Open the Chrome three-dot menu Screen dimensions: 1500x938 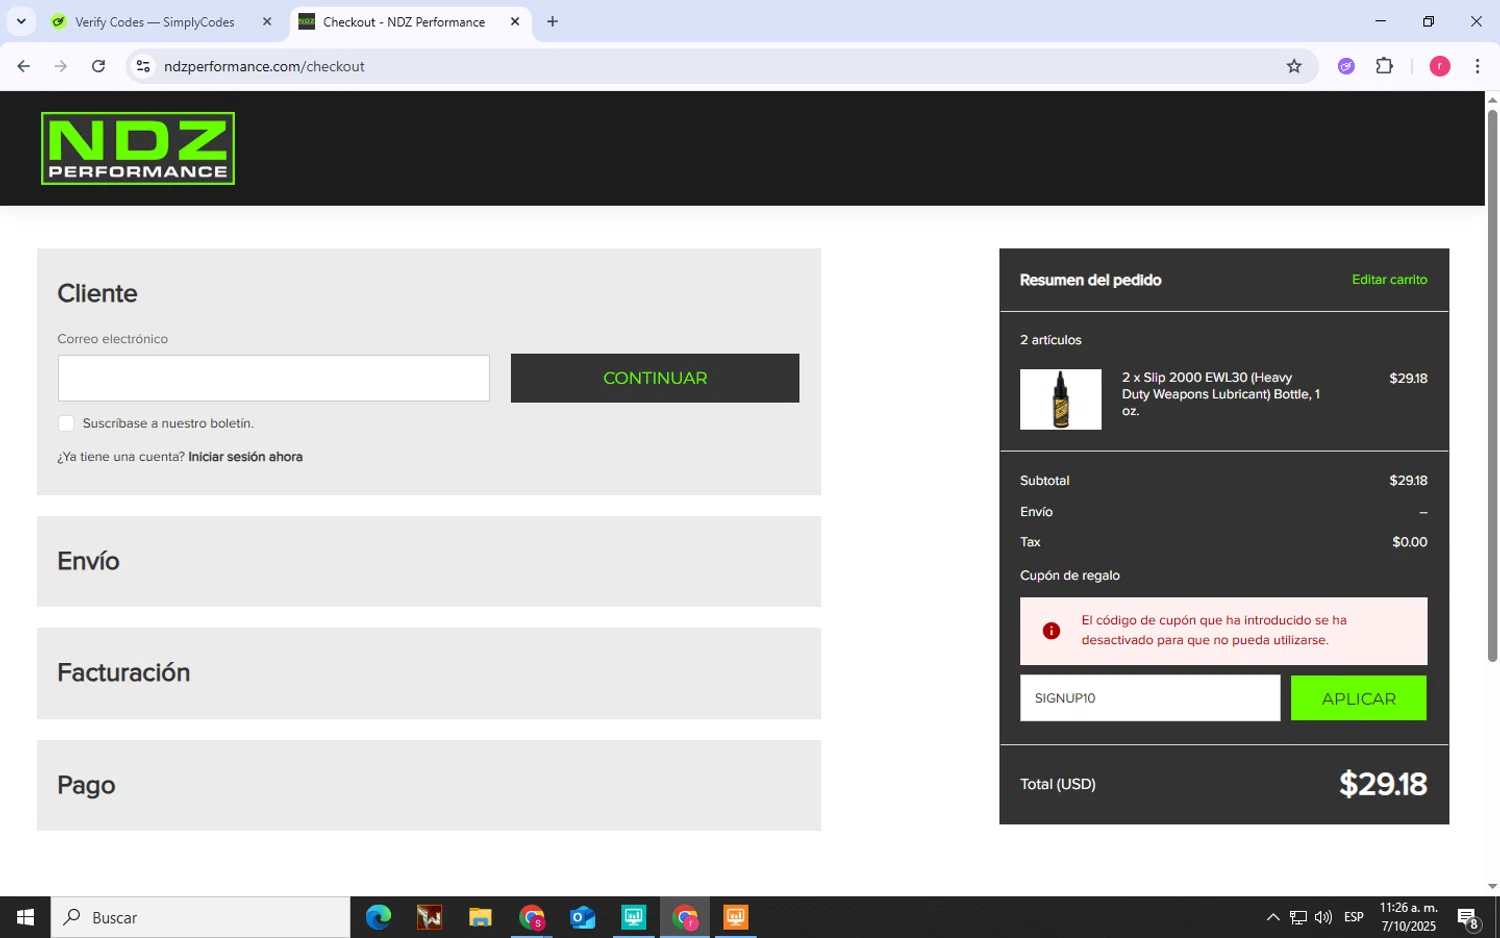pos(1477,66)
